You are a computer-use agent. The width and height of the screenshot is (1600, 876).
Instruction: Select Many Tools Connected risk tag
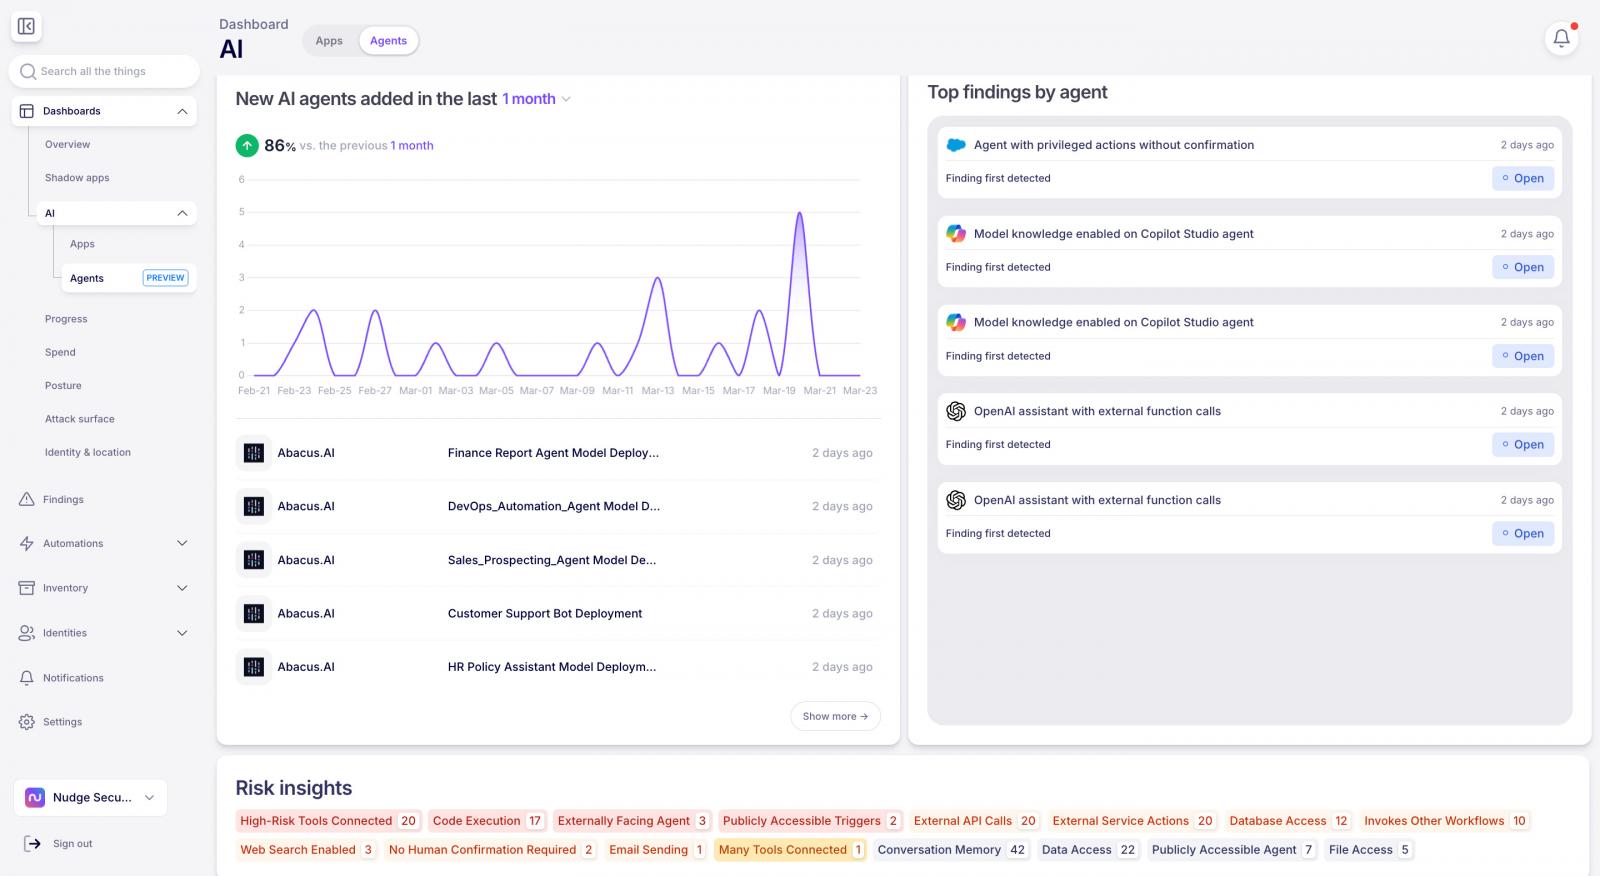pyautogui.click(x=790, y=850)
